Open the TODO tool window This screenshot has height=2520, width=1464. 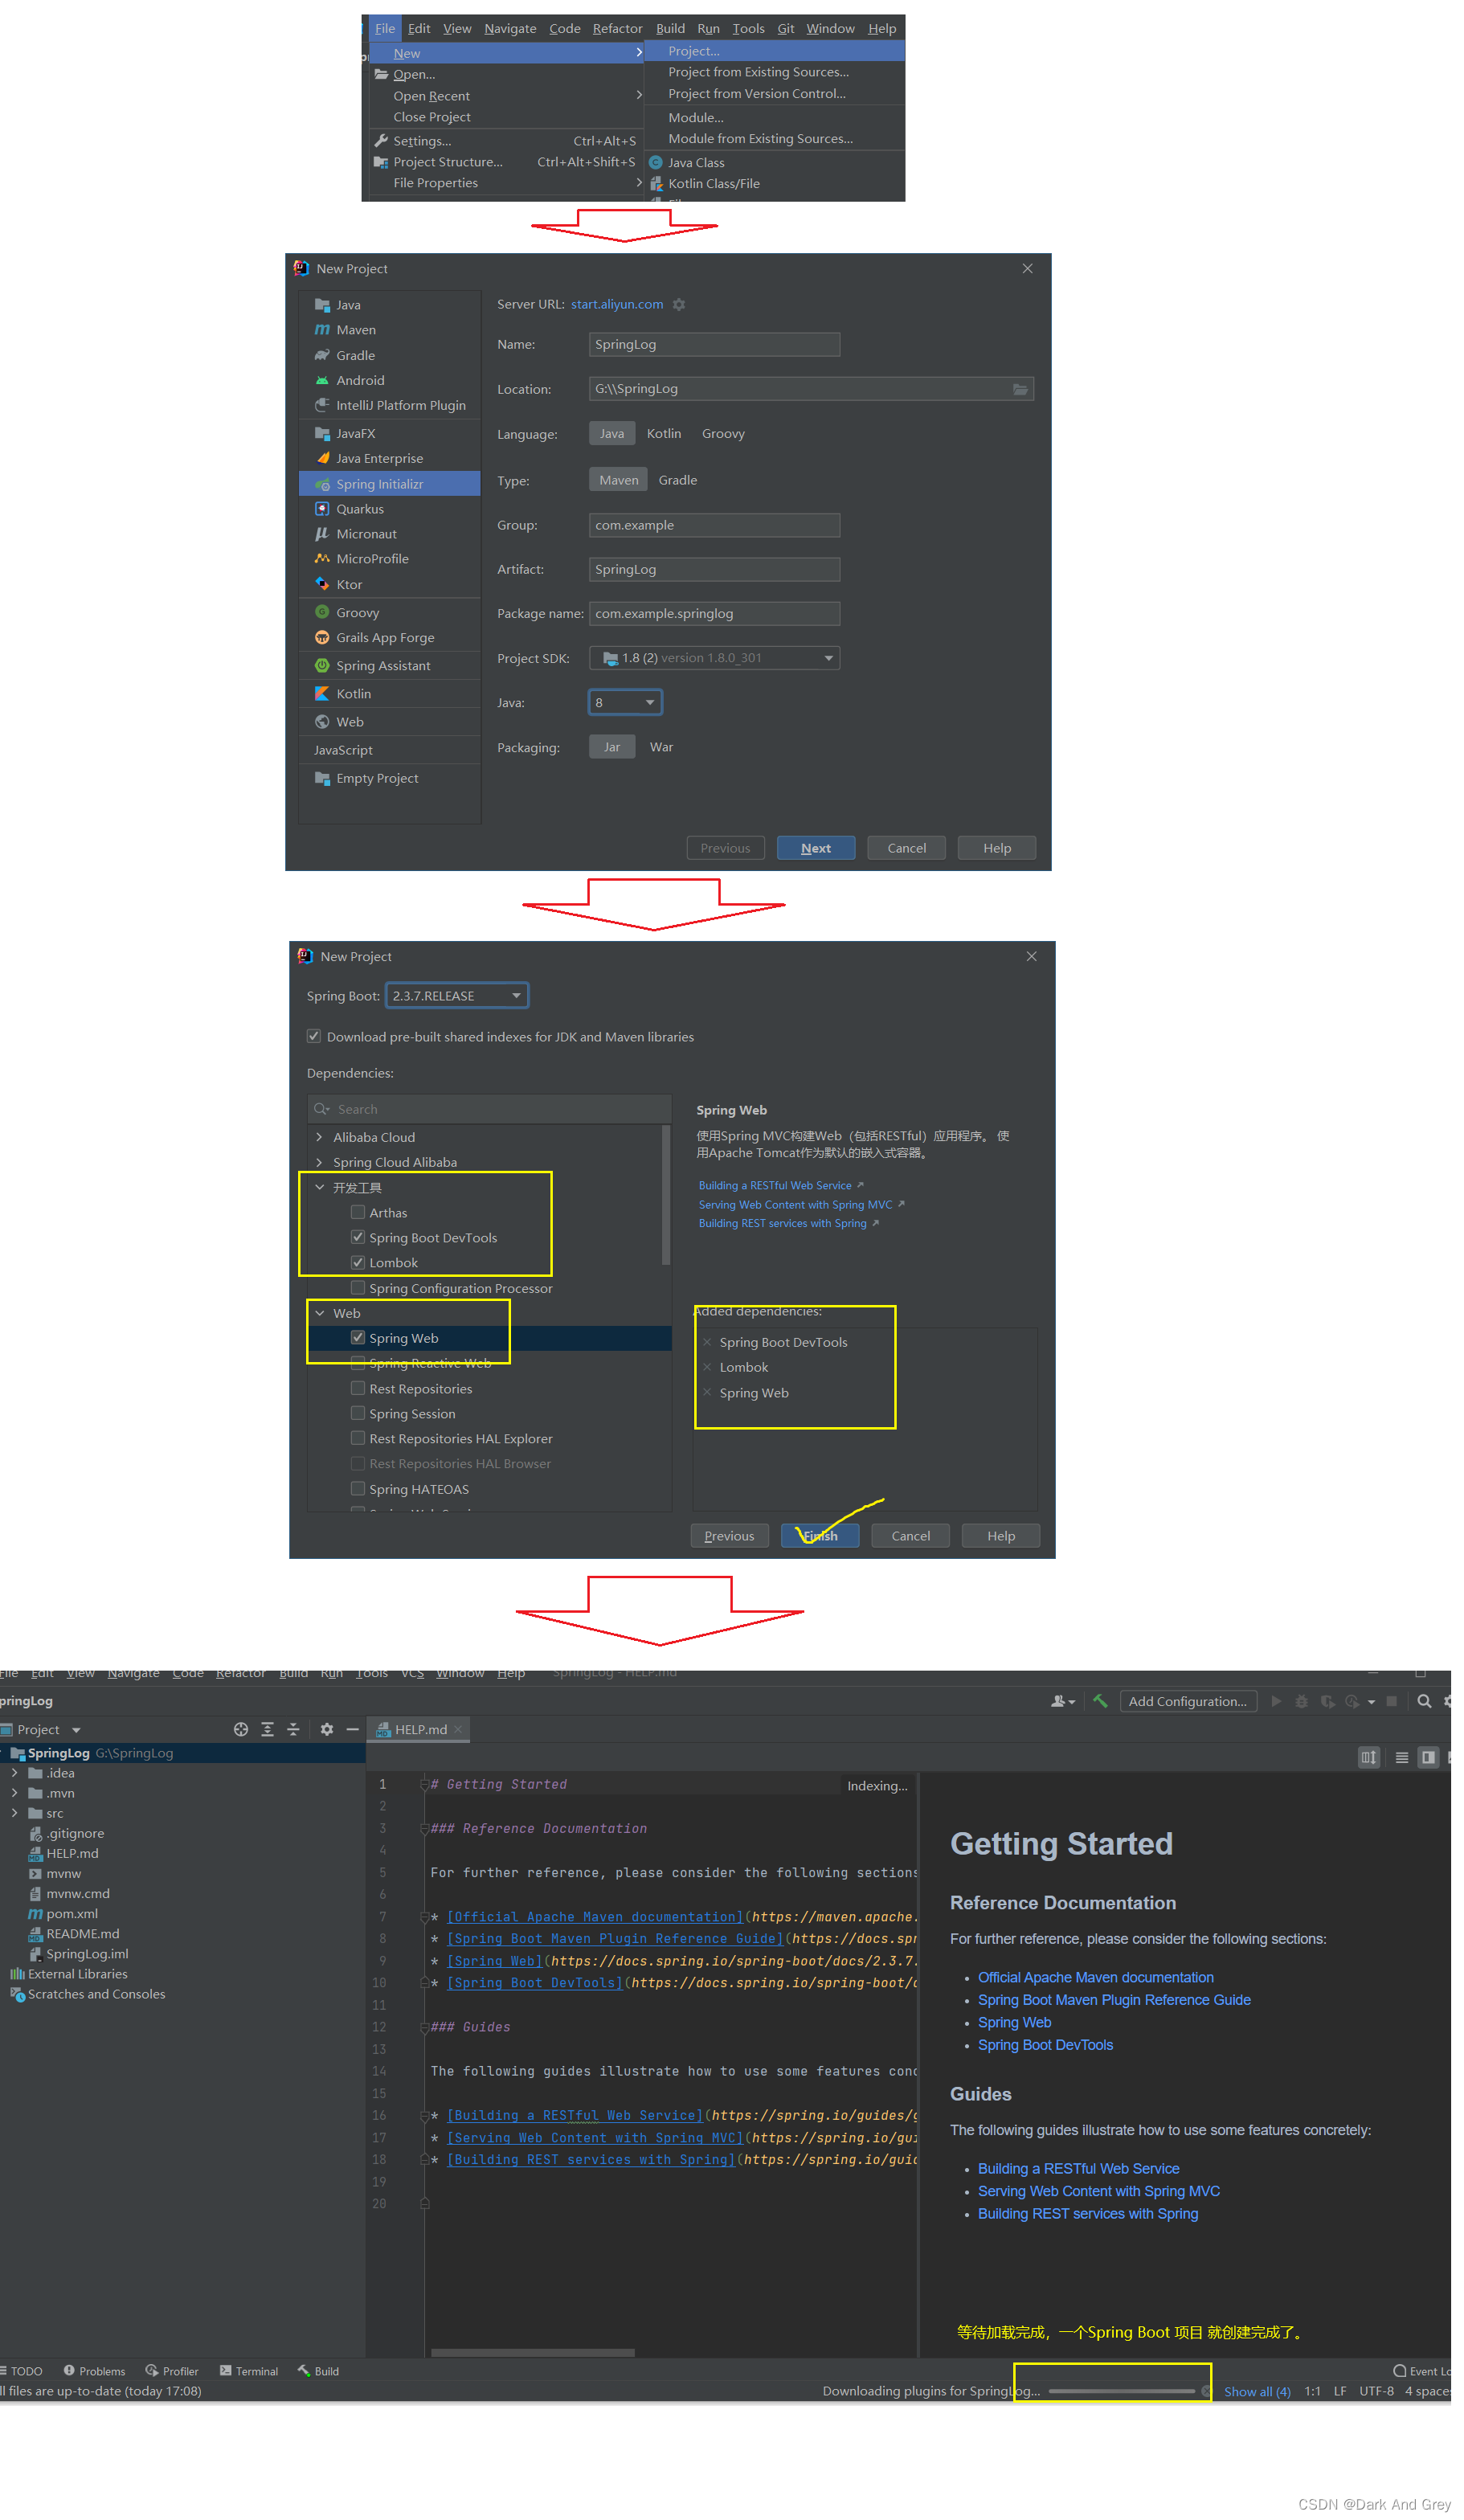pyautogui.click(x=22, y=2371)
